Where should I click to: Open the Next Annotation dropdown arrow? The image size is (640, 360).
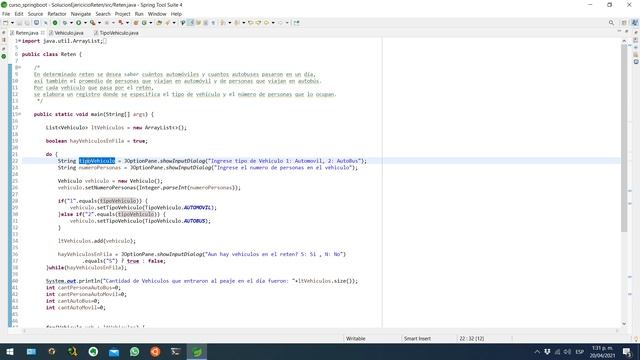[x=229, y=23]
